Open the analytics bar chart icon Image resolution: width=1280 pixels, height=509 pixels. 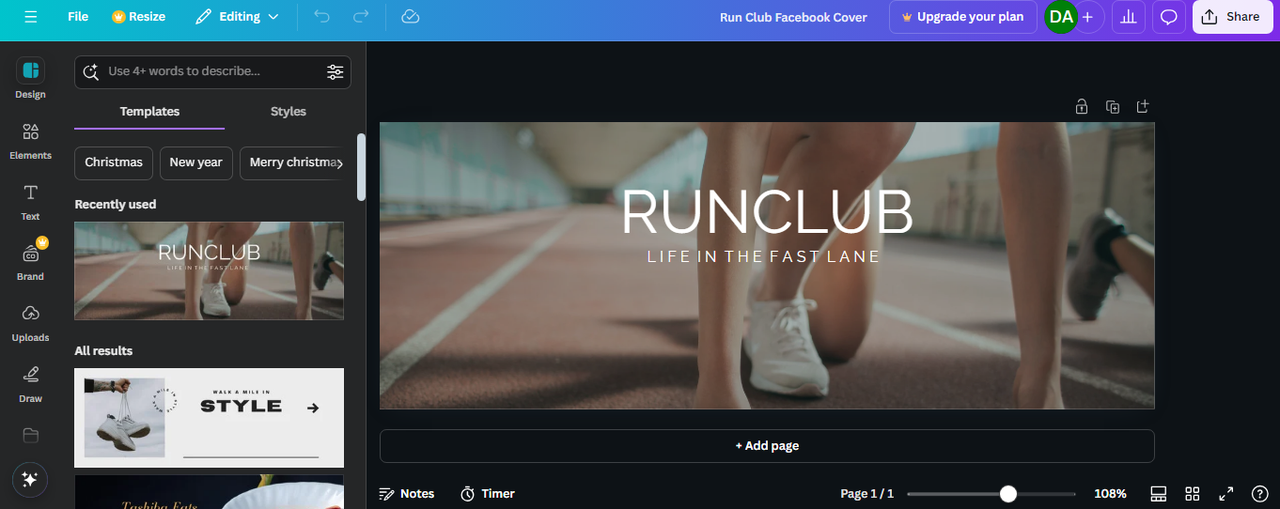tap(1128, 17)
